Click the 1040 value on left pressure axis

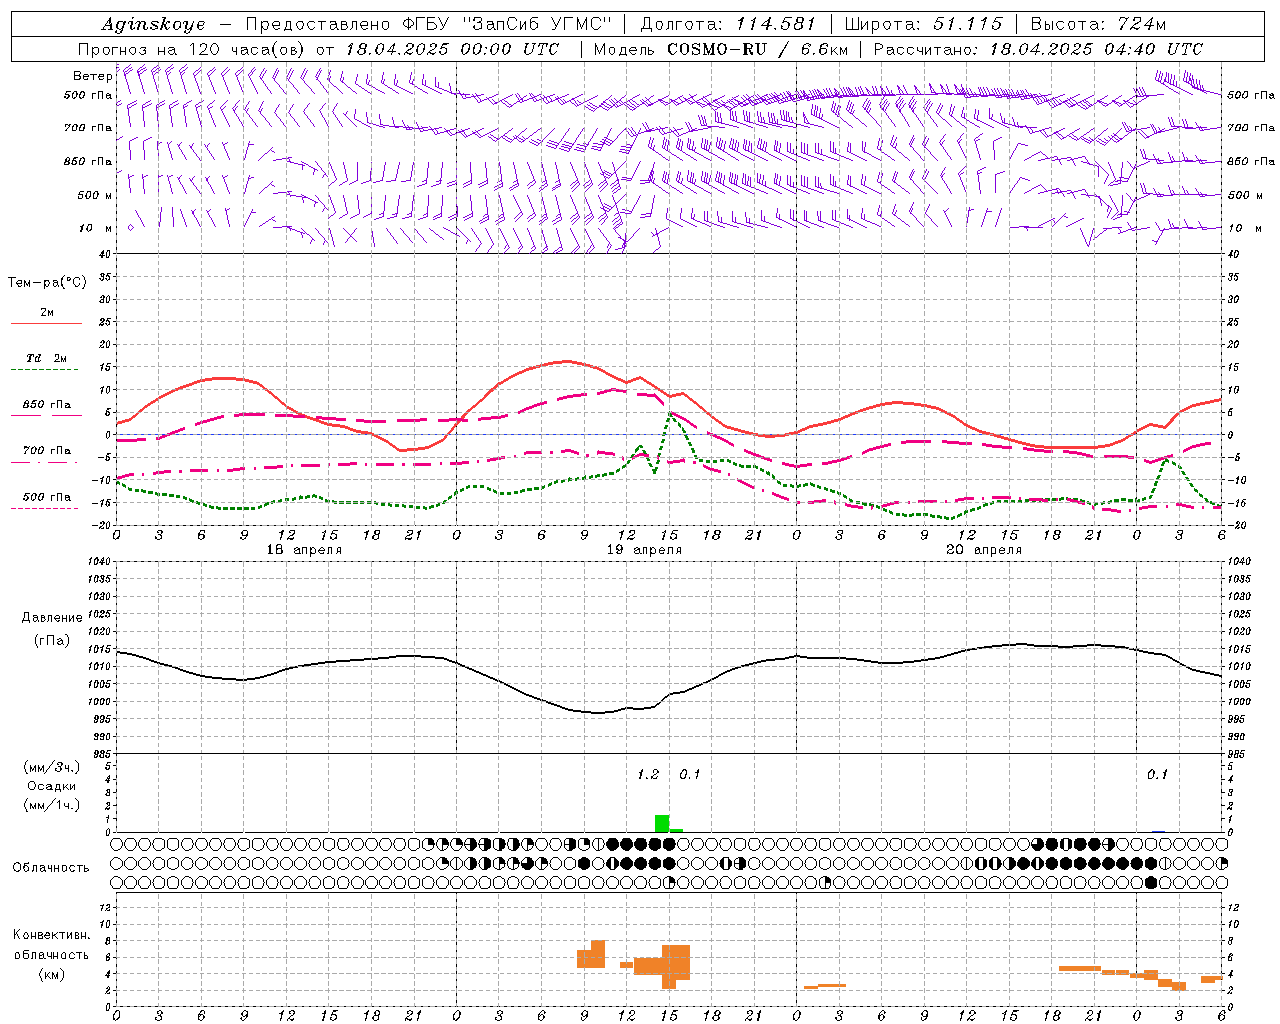pos(99,561)
